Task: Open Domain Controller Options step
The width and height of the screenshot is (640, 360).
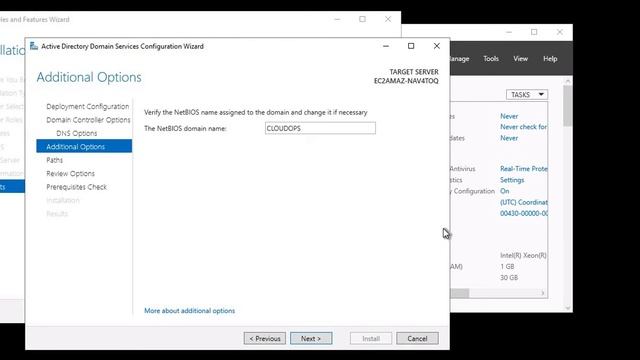Action: pyautogui.click(x=88, y=120)
